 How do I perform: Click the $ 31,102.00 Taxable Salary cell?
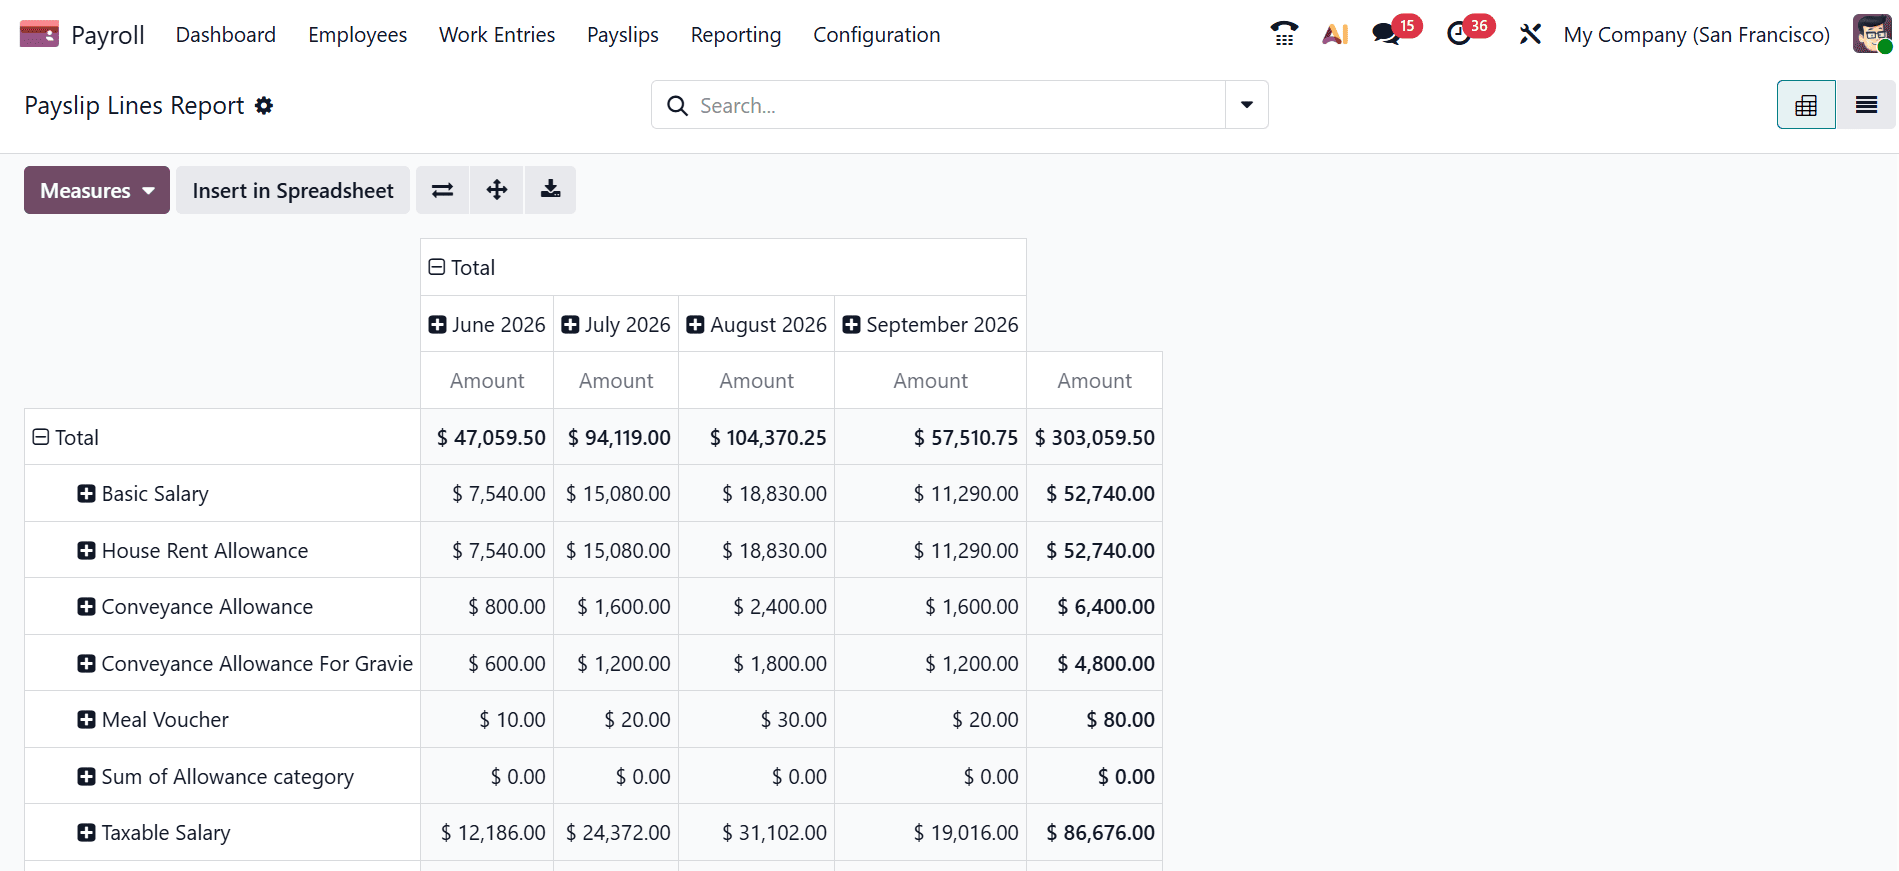pyautogui.click(x=757, y=833)
